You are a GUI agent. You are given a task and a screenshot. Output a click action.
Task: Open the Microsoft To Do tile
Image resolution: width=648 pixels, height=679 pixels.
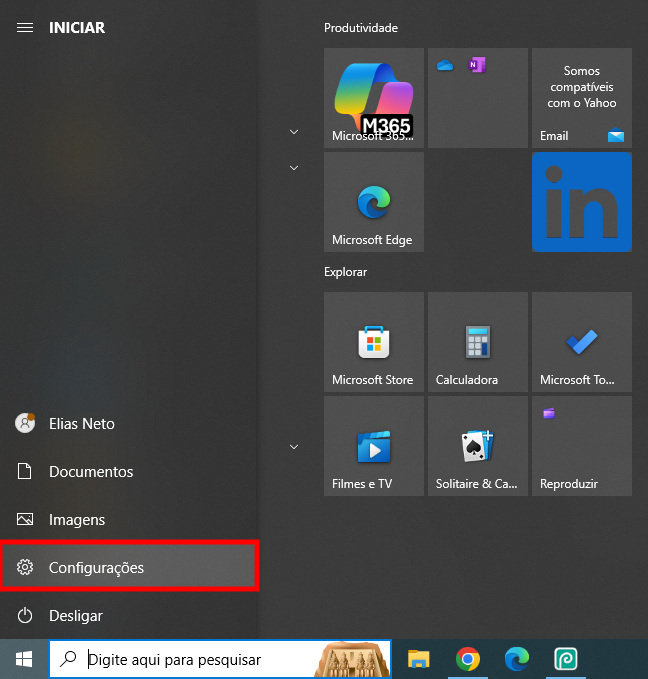point(581,342)
